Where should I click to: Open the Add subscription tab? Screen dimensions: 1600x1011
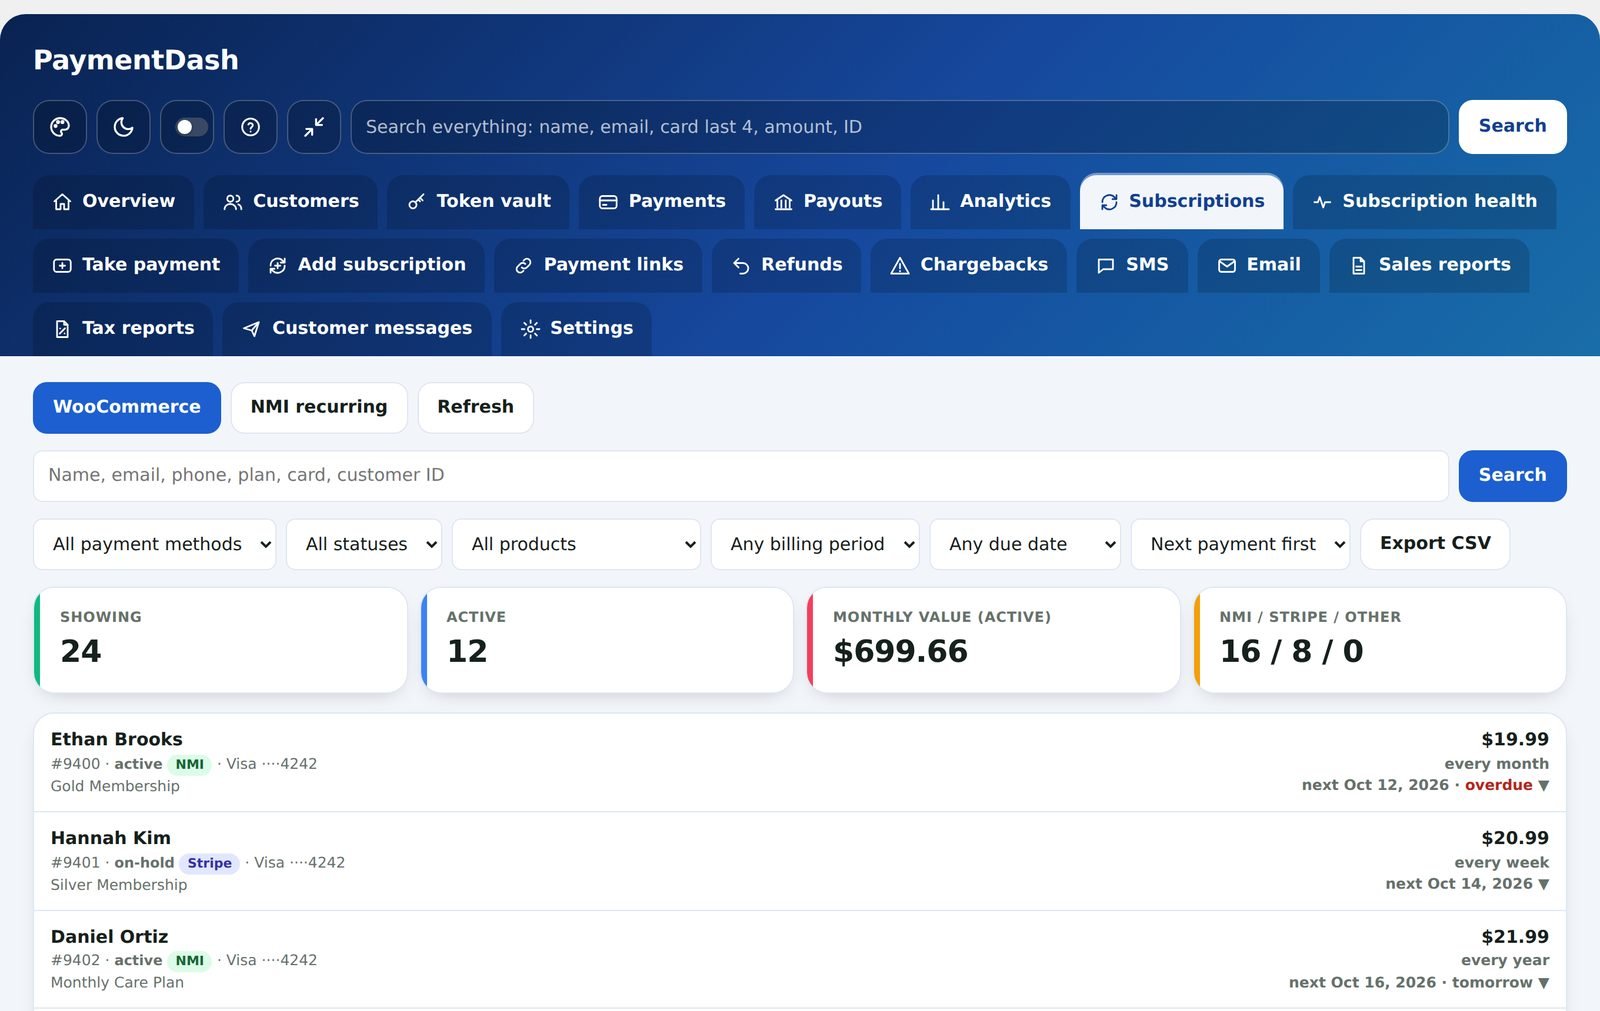pos(367,265)
